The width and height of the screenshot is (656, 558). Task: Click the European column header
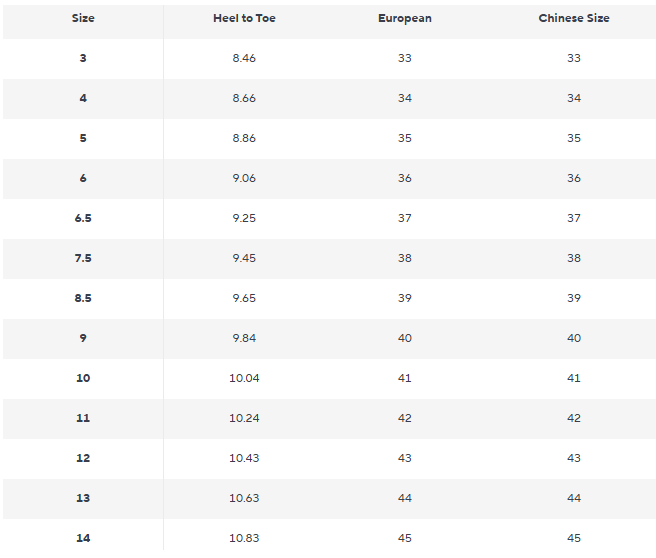point(405,18)
